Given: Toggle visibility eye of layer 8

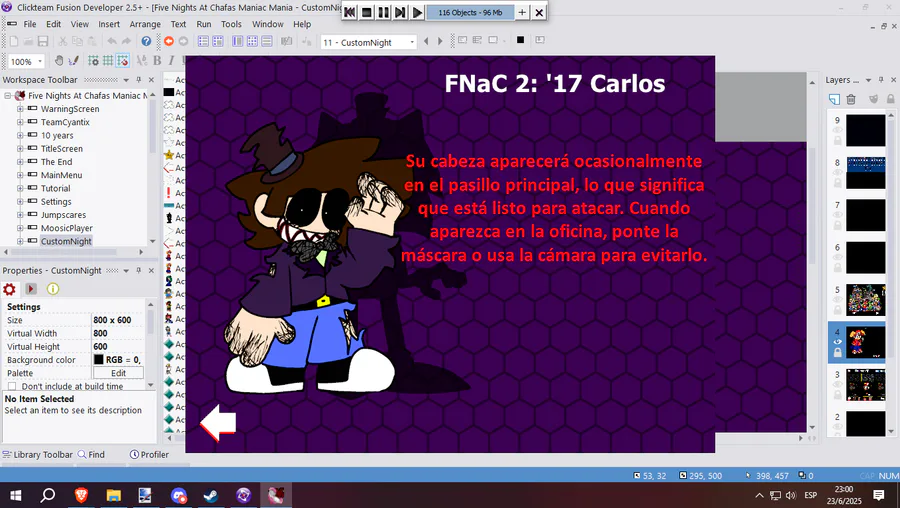Looking at the screenshot, I should [x=837, y=172].
